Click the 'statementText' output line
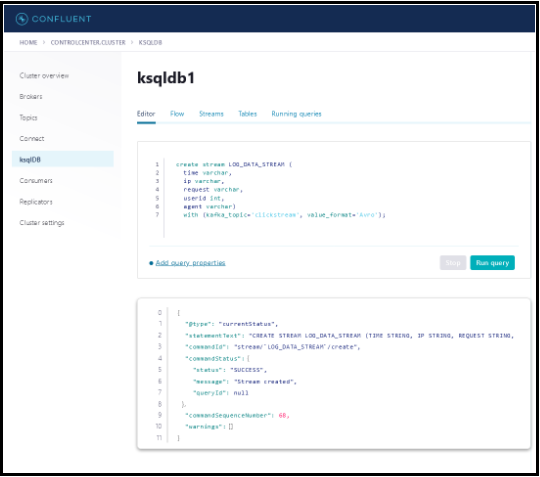The height and width of the screenshot is (477, 540). [350, 335]
